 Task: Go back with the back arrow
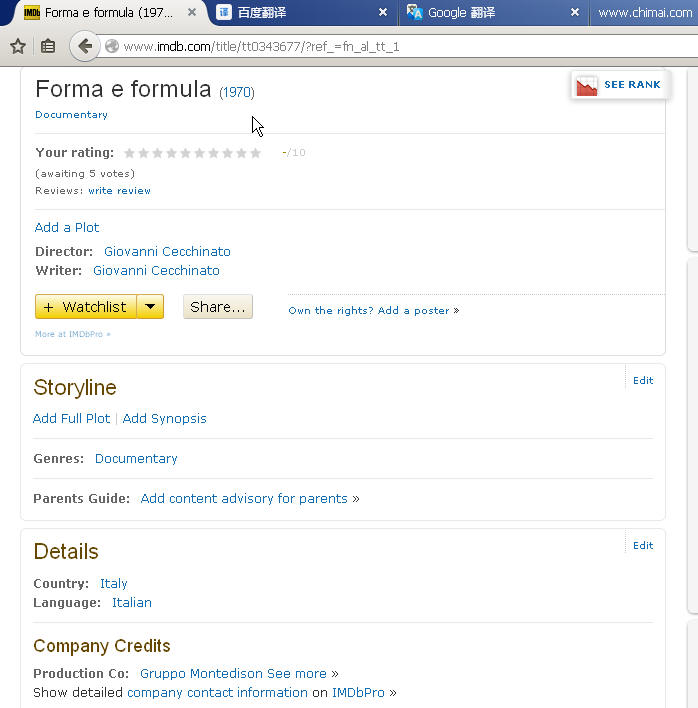point(84,46)
